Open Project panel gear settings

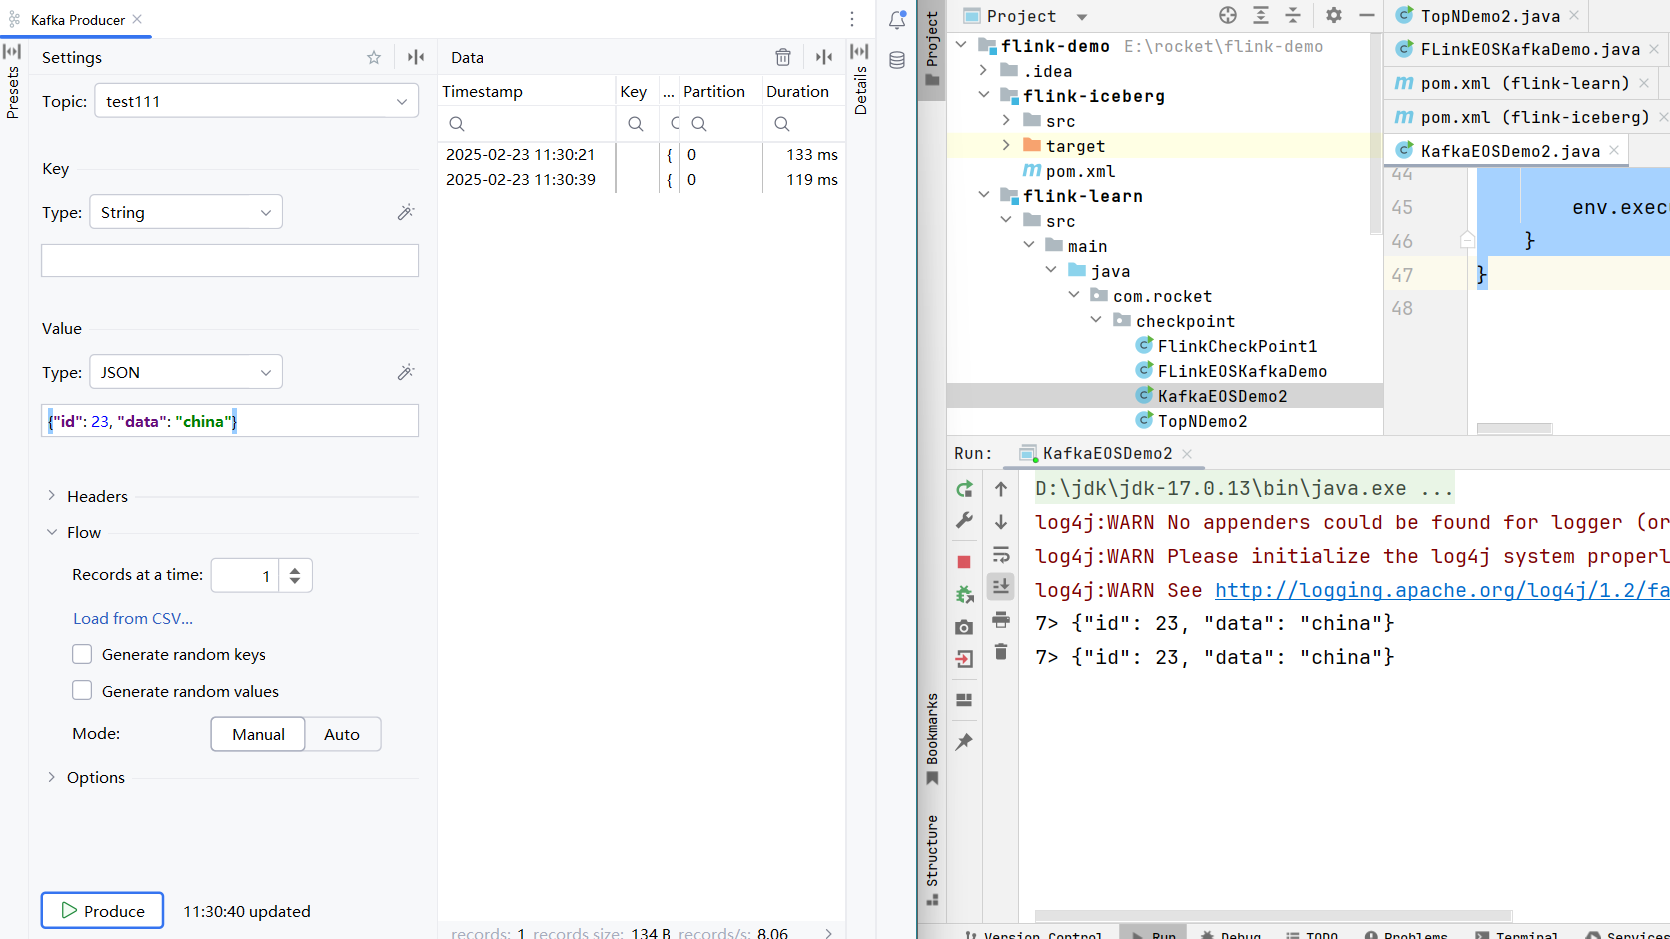click(1334, 15)
